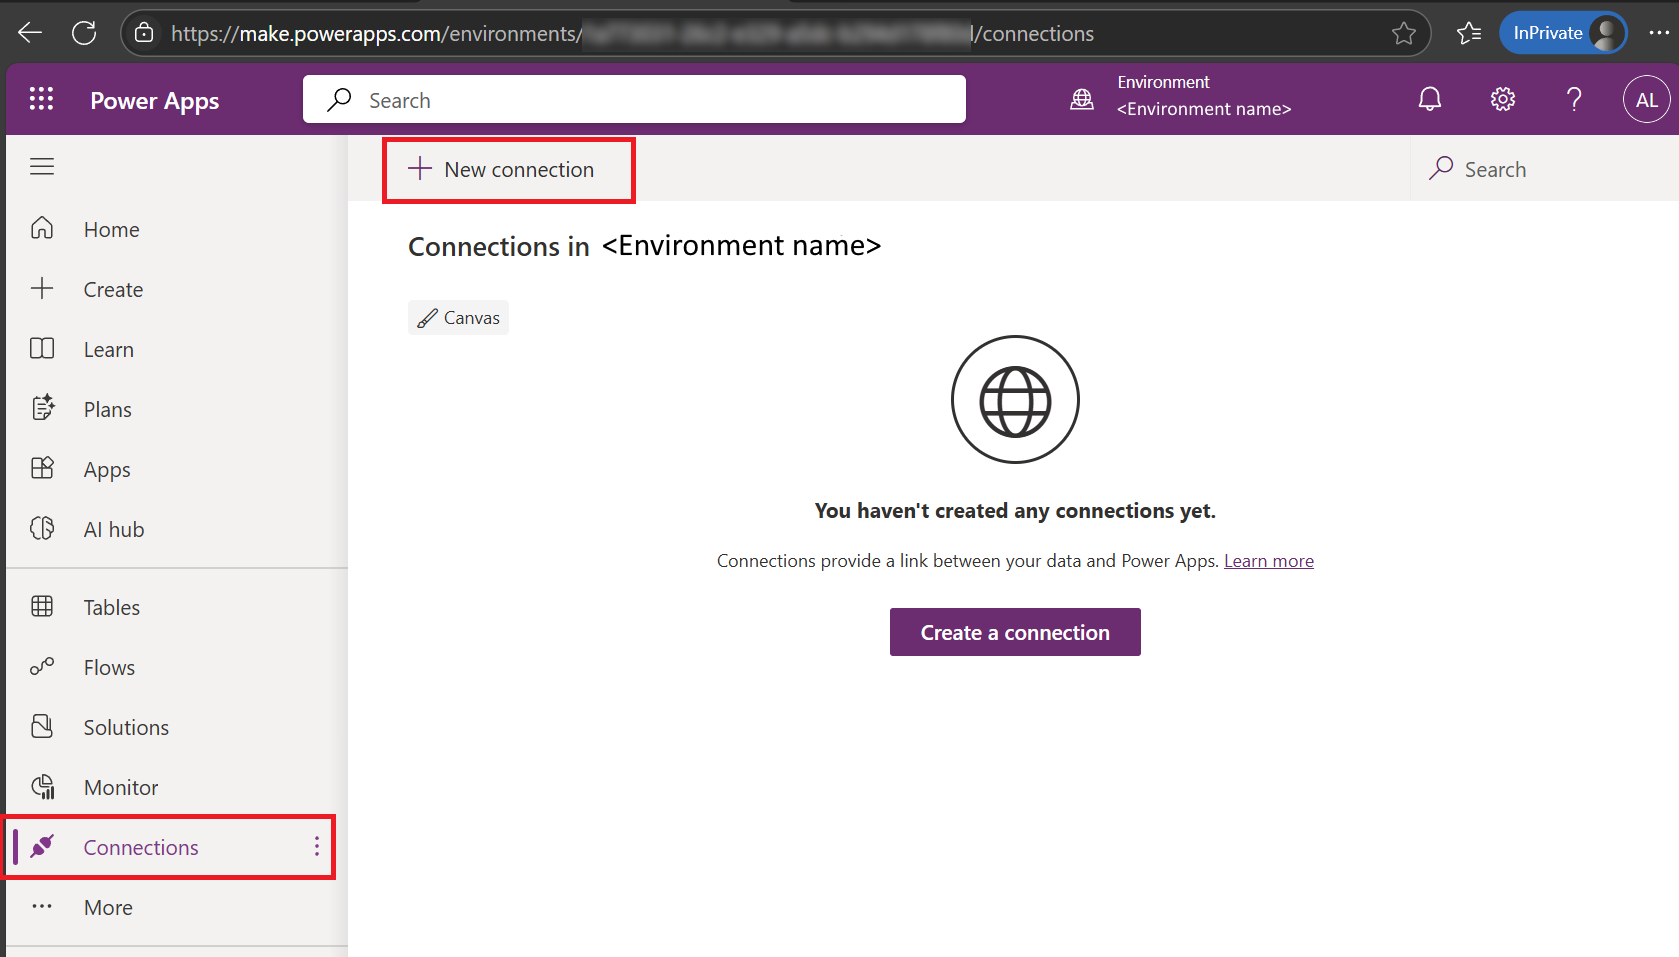Click the Create a connection button
The height and width of the screenshot is (957, 1679).
[x=1014, y=632]
